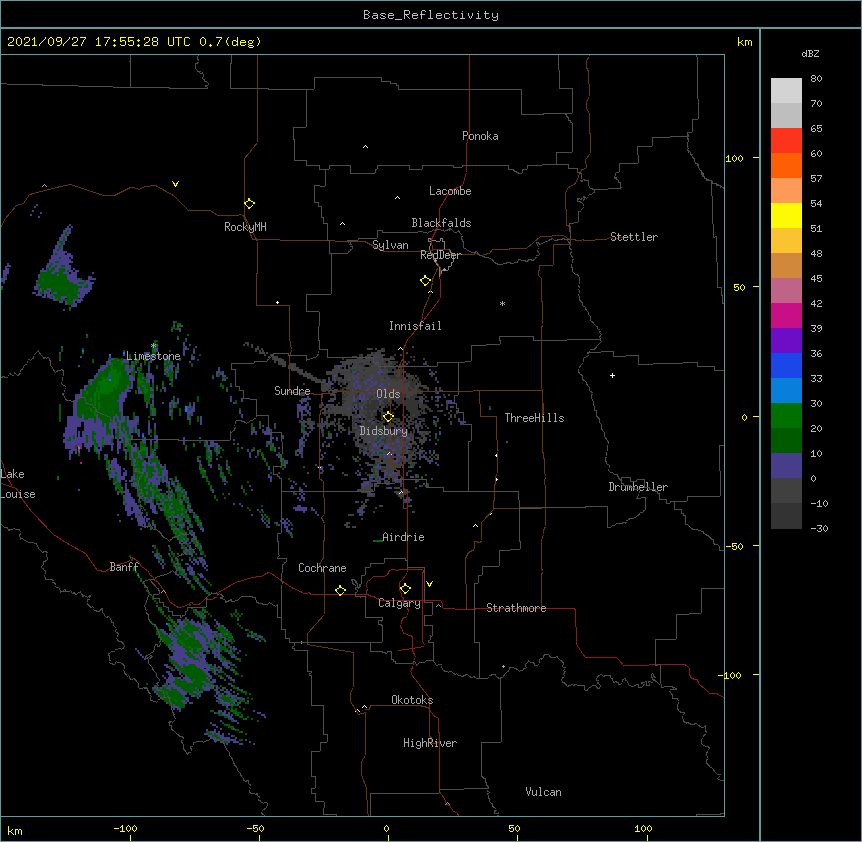The image size is (862, 842).
Task: Click the yellow diamond marker south of RedDeer
Action: point(425,281)
